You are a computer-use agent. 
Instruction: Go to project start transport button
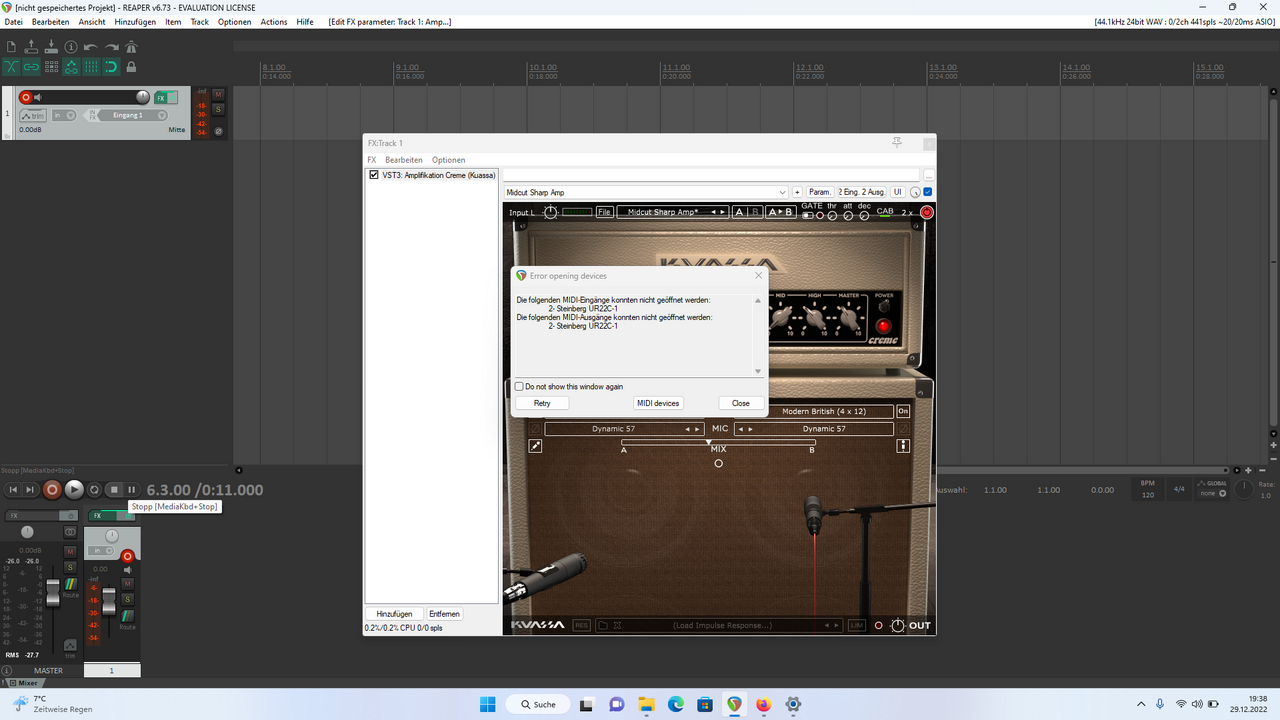(x=13, y=490)
